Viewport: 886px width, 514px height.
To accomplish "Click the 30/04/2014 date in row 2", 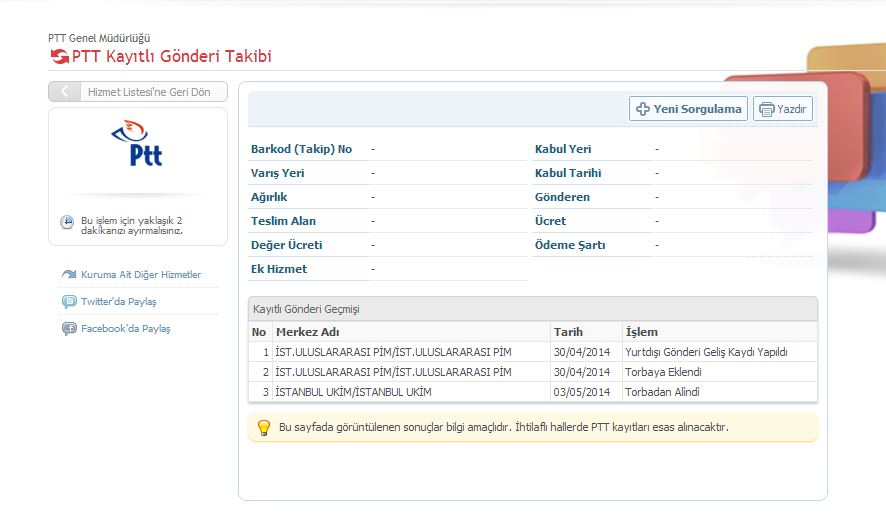I will [581, 372].
